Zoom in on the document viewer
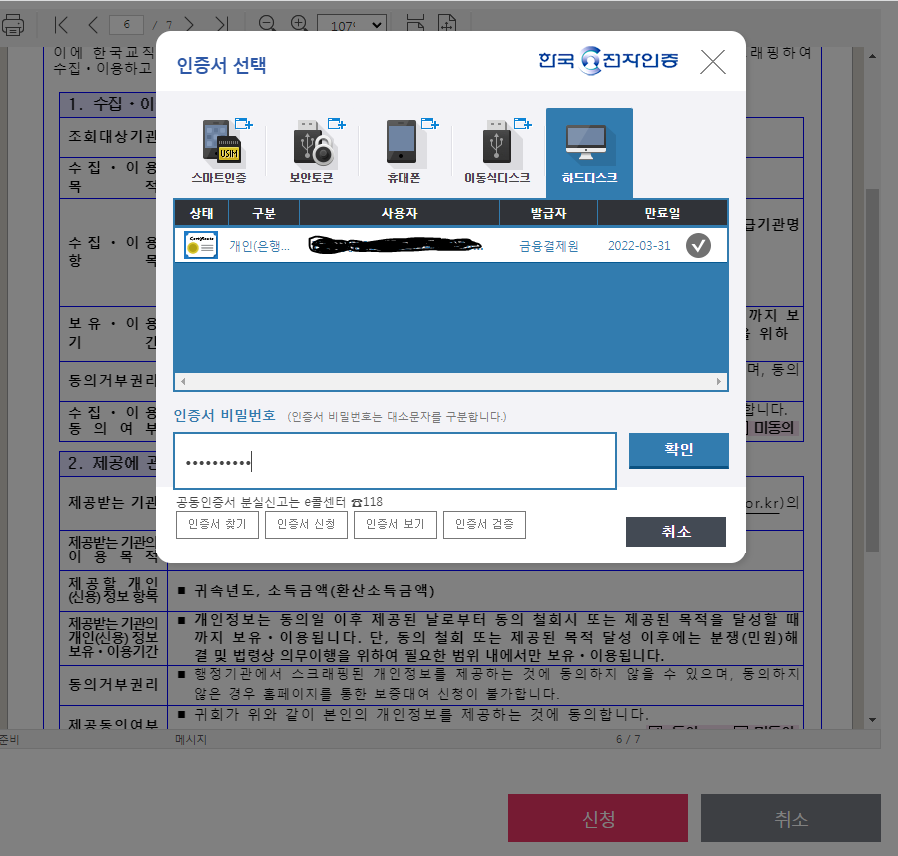The height and width of the screenshot is (856, 898). click(x=300, y=24)
